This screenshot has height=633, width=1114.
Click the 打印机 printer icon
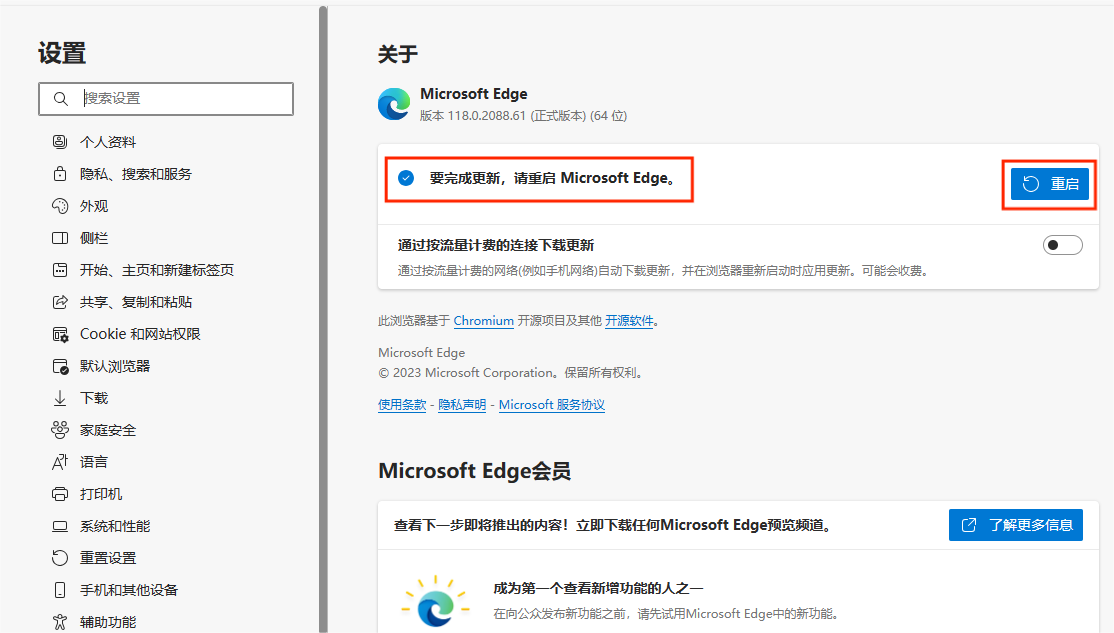click(x=61, y=493)
